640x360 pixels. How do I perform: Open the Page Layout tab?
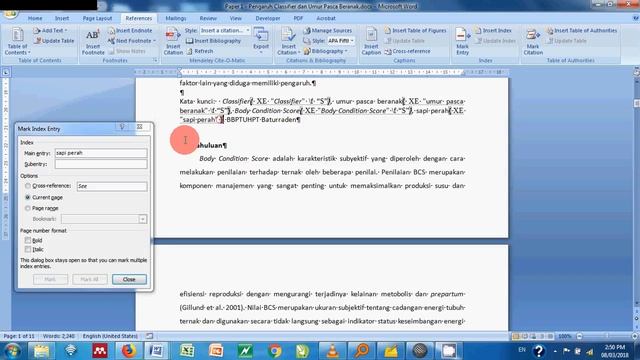point(97,18)
